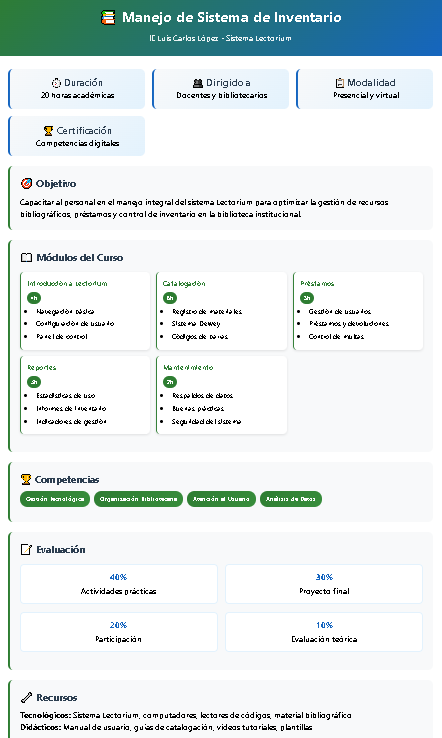The width and height of the screenshot is (442, 738).
Task: Click the 10% Evaluación teórica box
Action: pos(324,632)
